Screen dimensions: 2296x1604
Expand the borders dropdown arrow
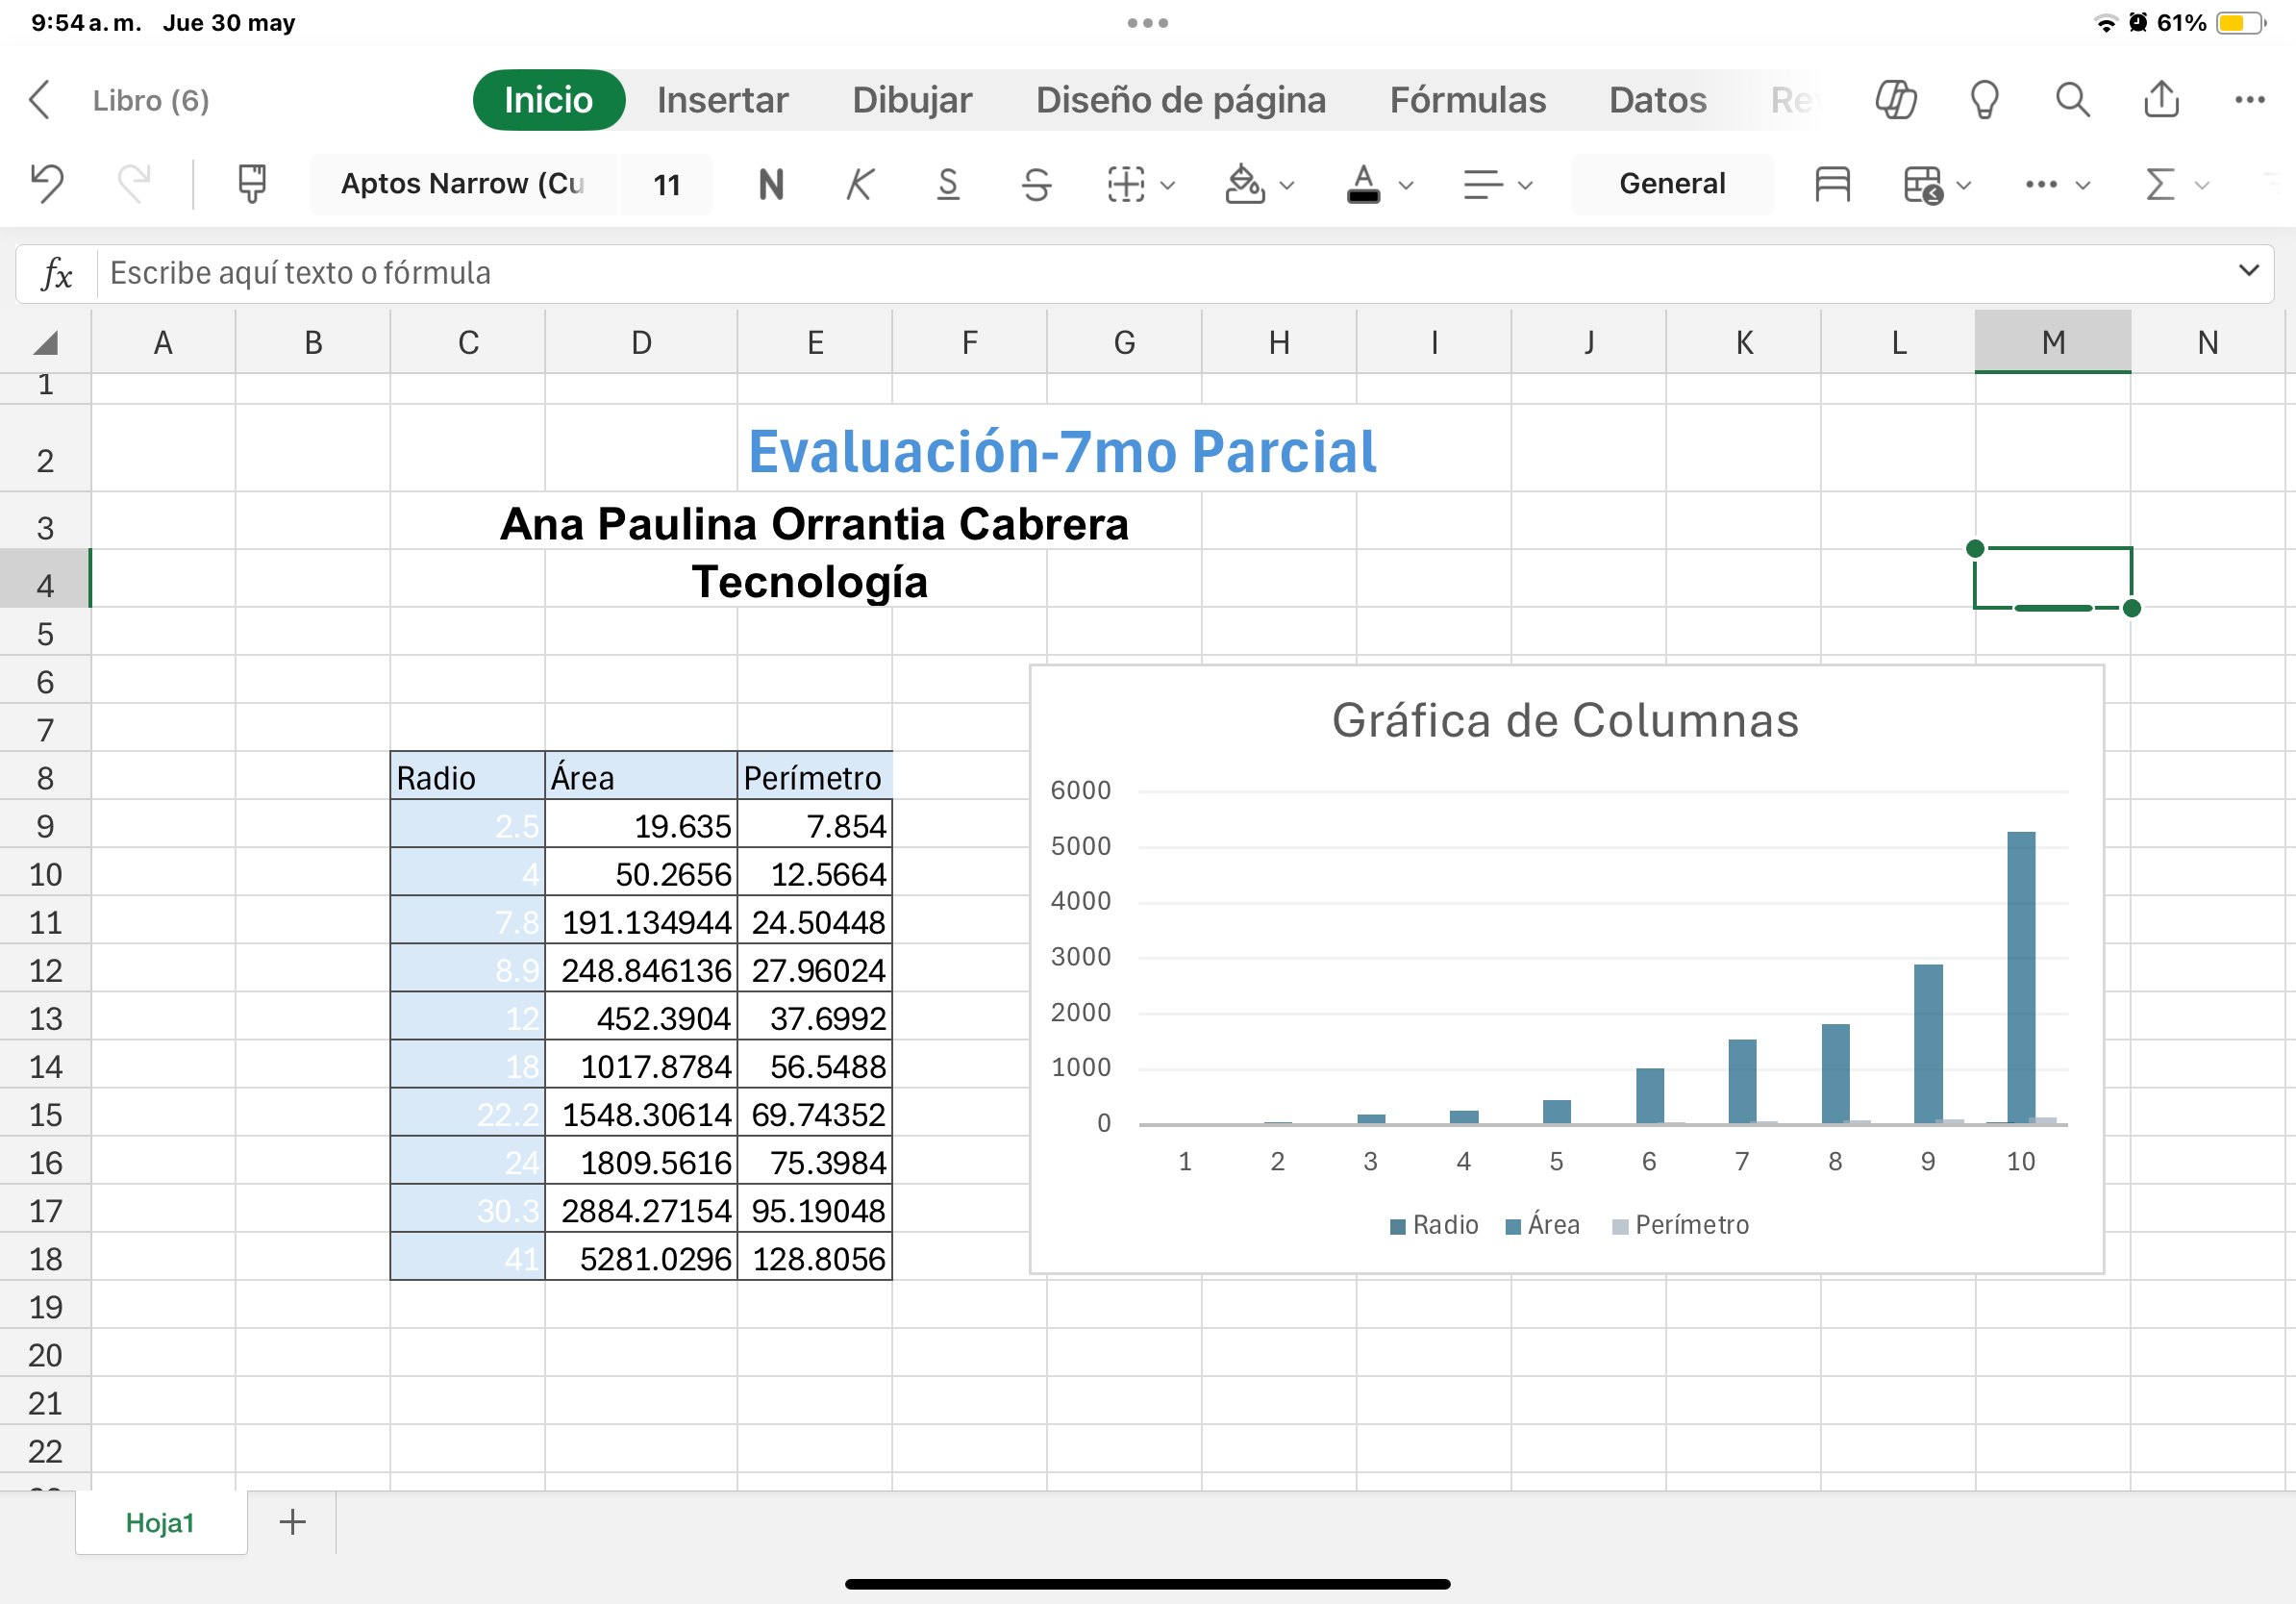click(1167, 185)
